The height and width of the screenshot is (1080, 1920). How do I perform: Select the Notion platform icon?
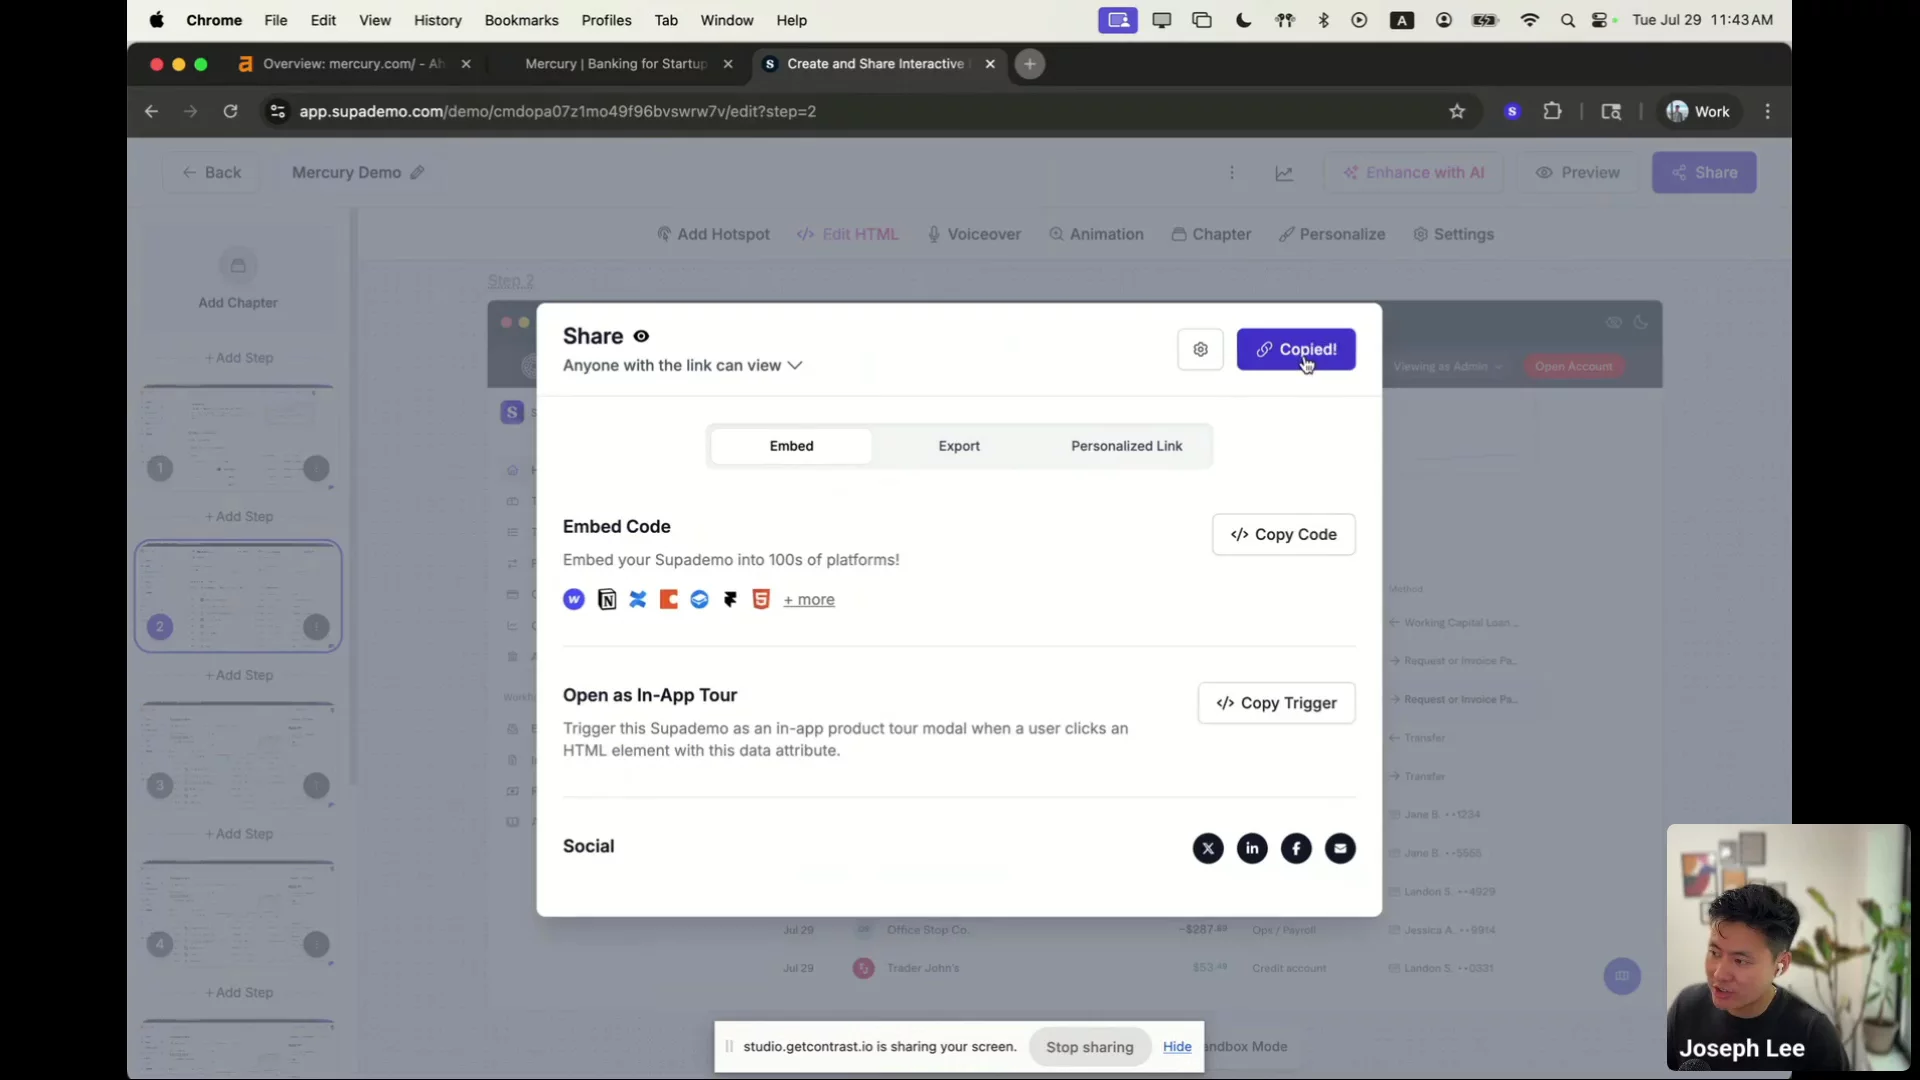pos(606,599)
